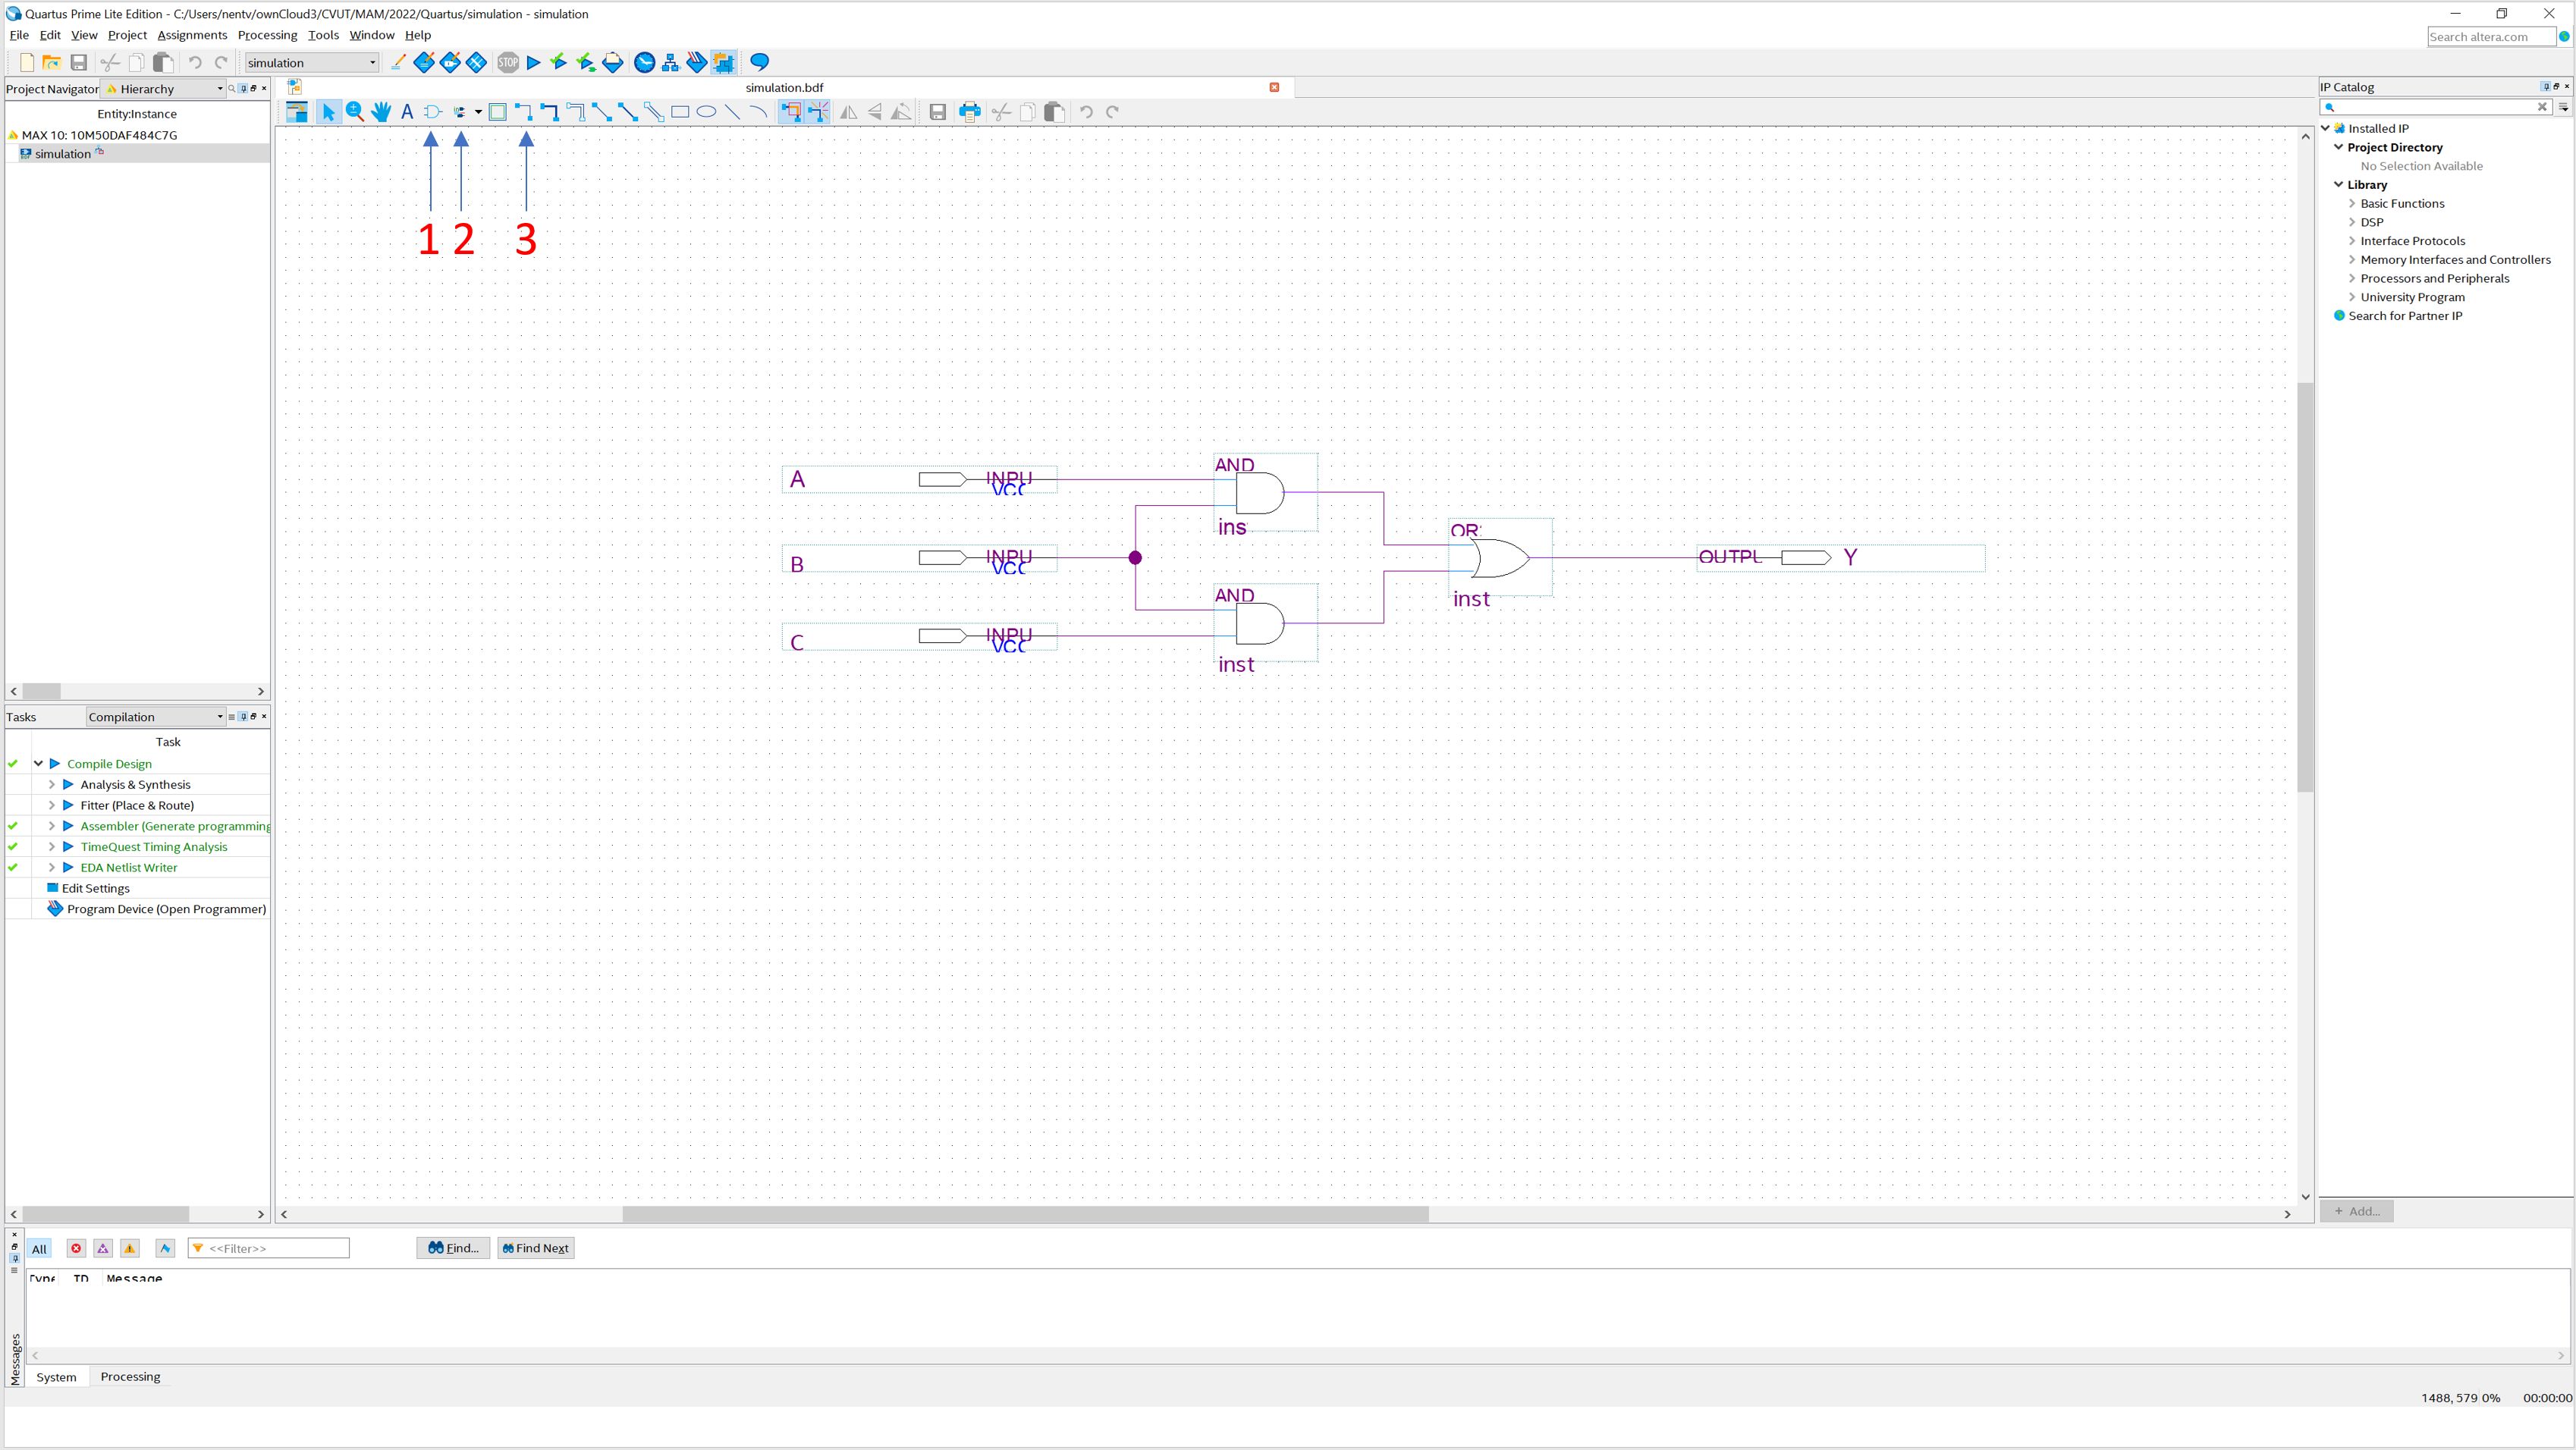The image size is (2576, 1450).
Task: Click the schematic horizontal scrollbar thumb
Action: point(1025,1214)
